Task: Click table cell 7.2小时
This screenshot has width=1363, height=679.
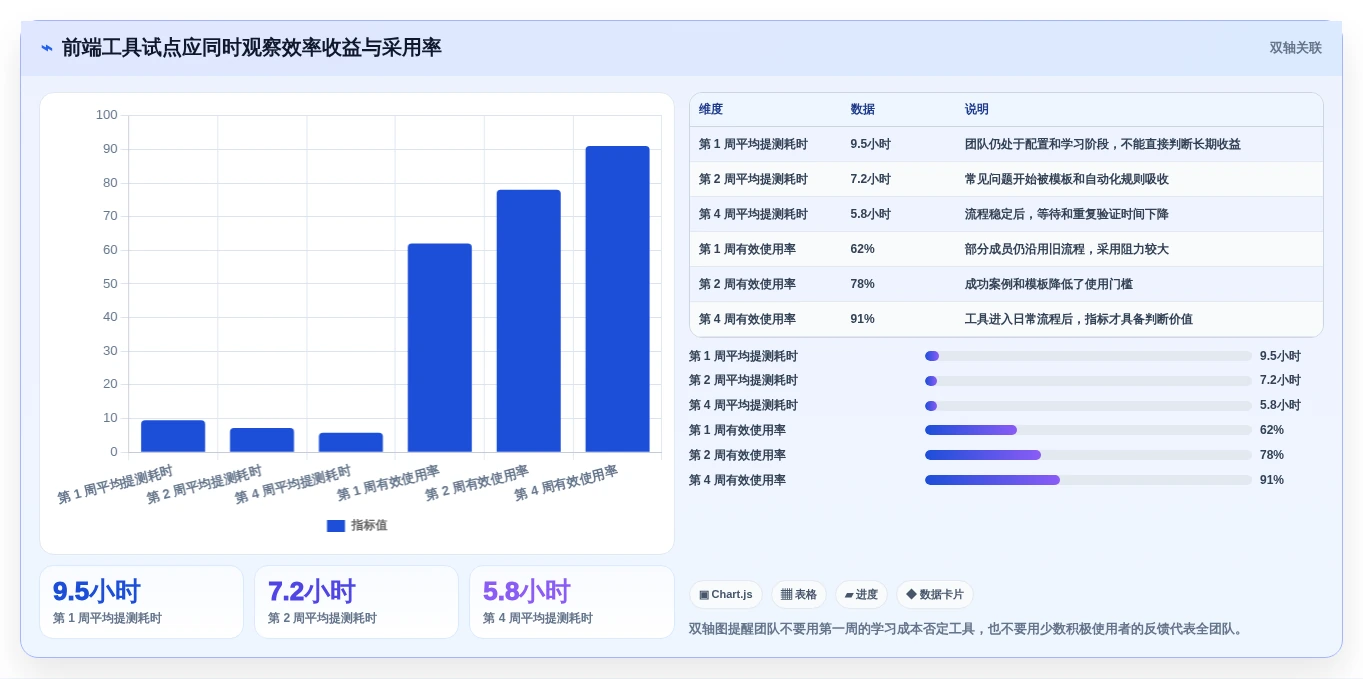Action: click(x=870, y=179)
